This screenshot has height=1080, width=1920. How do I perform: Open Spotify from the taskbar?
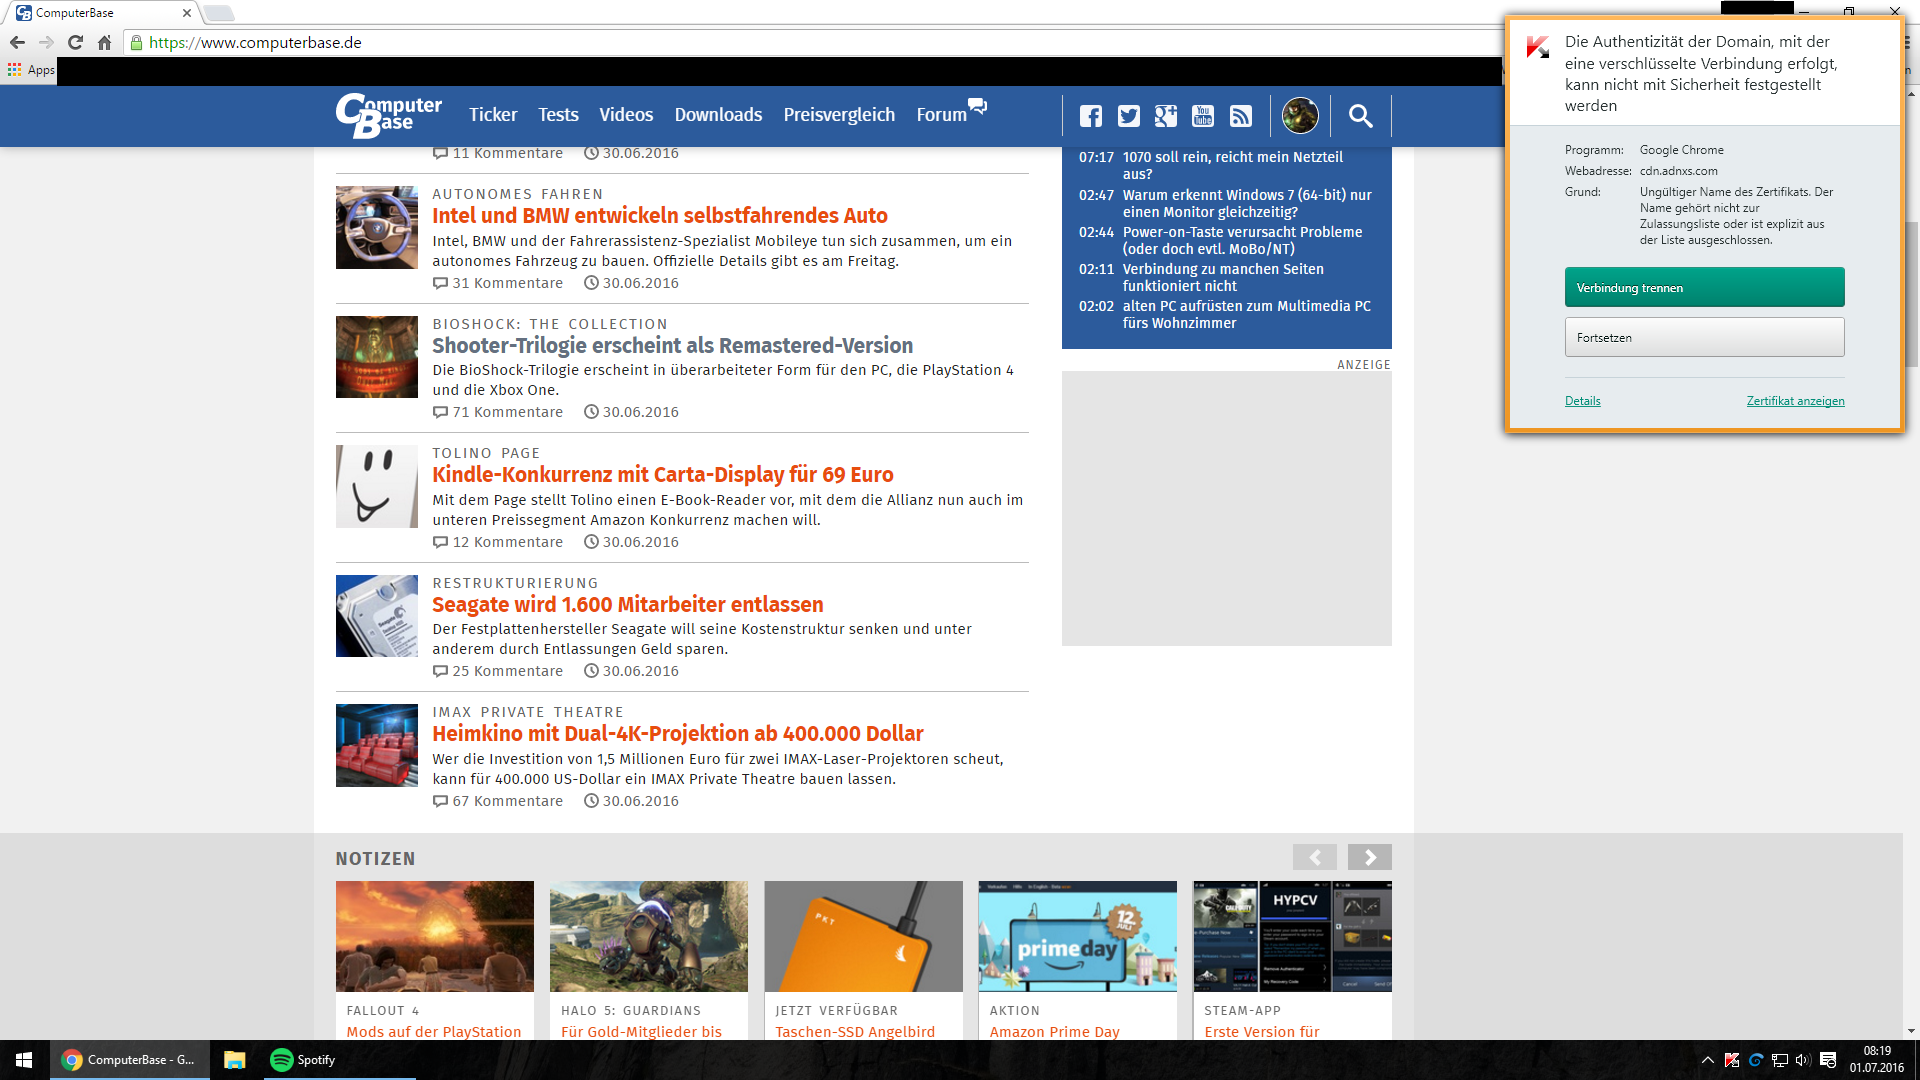pos(303,1060)
